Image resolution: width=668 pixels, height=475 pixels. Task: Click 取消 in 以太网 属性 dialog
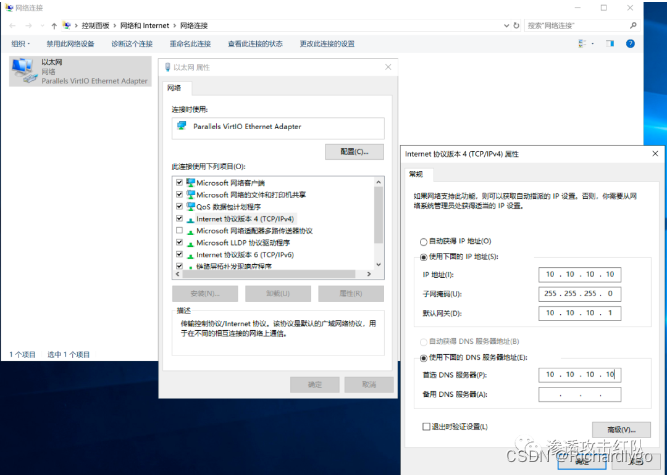[369, 385]
